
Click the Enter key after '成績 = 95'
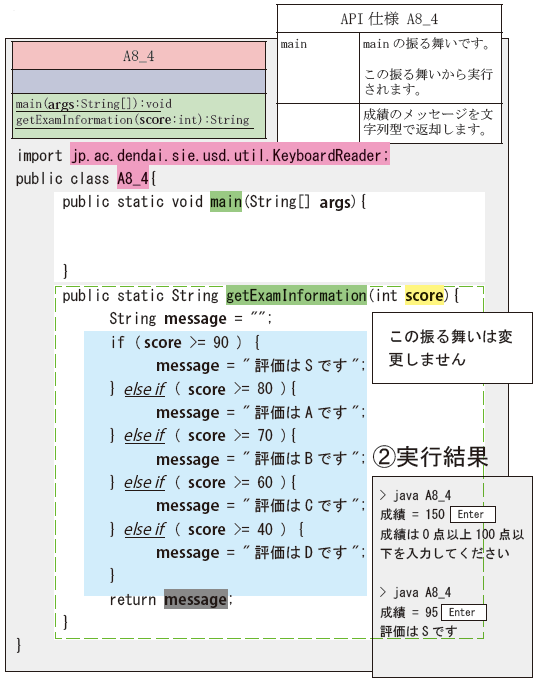(x=464, y=612)
